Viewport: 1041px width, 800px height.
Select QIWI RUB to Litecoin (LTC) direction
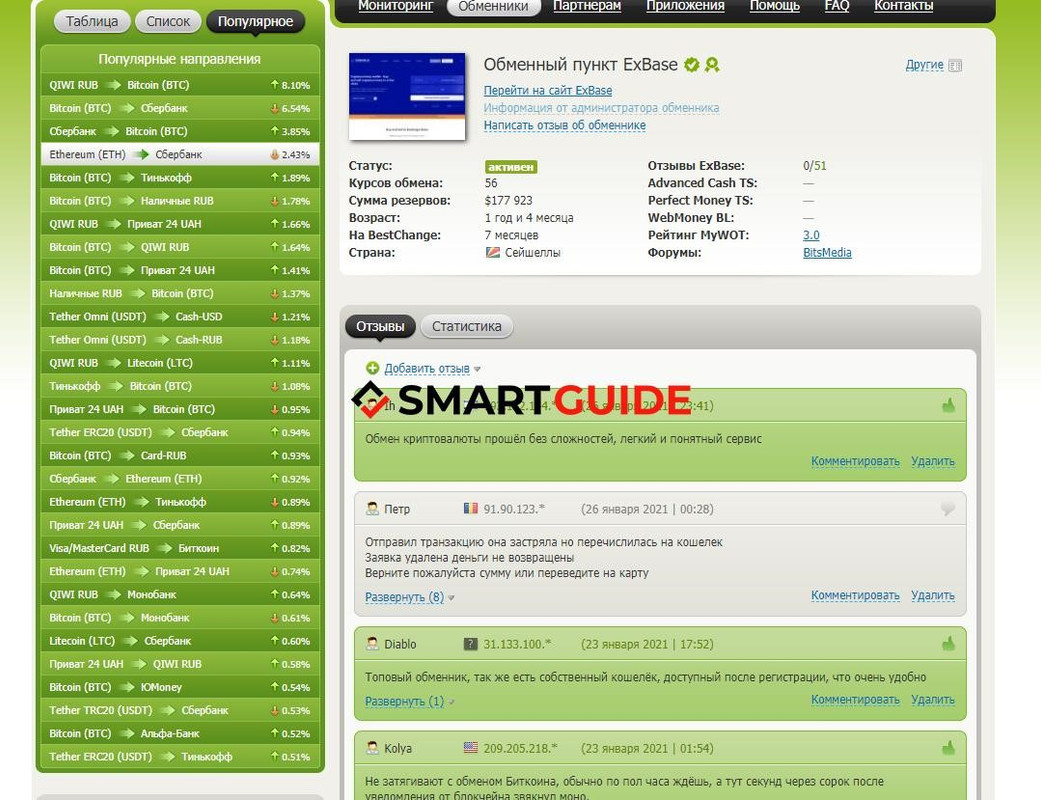click(180, 363)
